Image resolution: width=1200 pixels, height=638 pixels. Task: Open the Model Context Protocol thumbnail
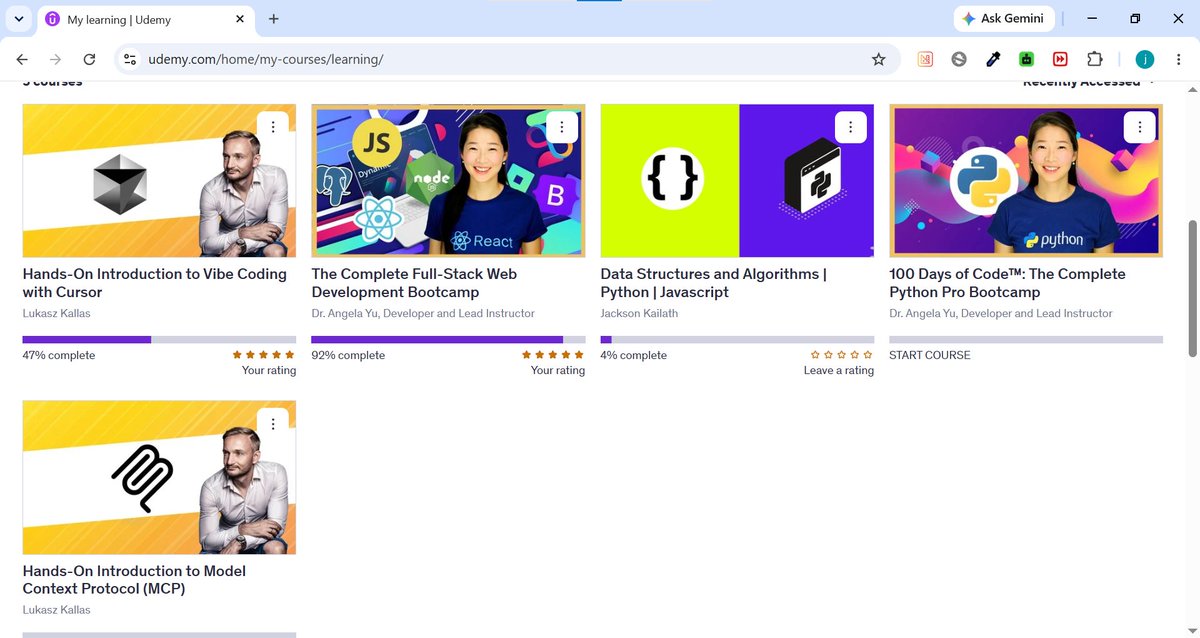159,478
